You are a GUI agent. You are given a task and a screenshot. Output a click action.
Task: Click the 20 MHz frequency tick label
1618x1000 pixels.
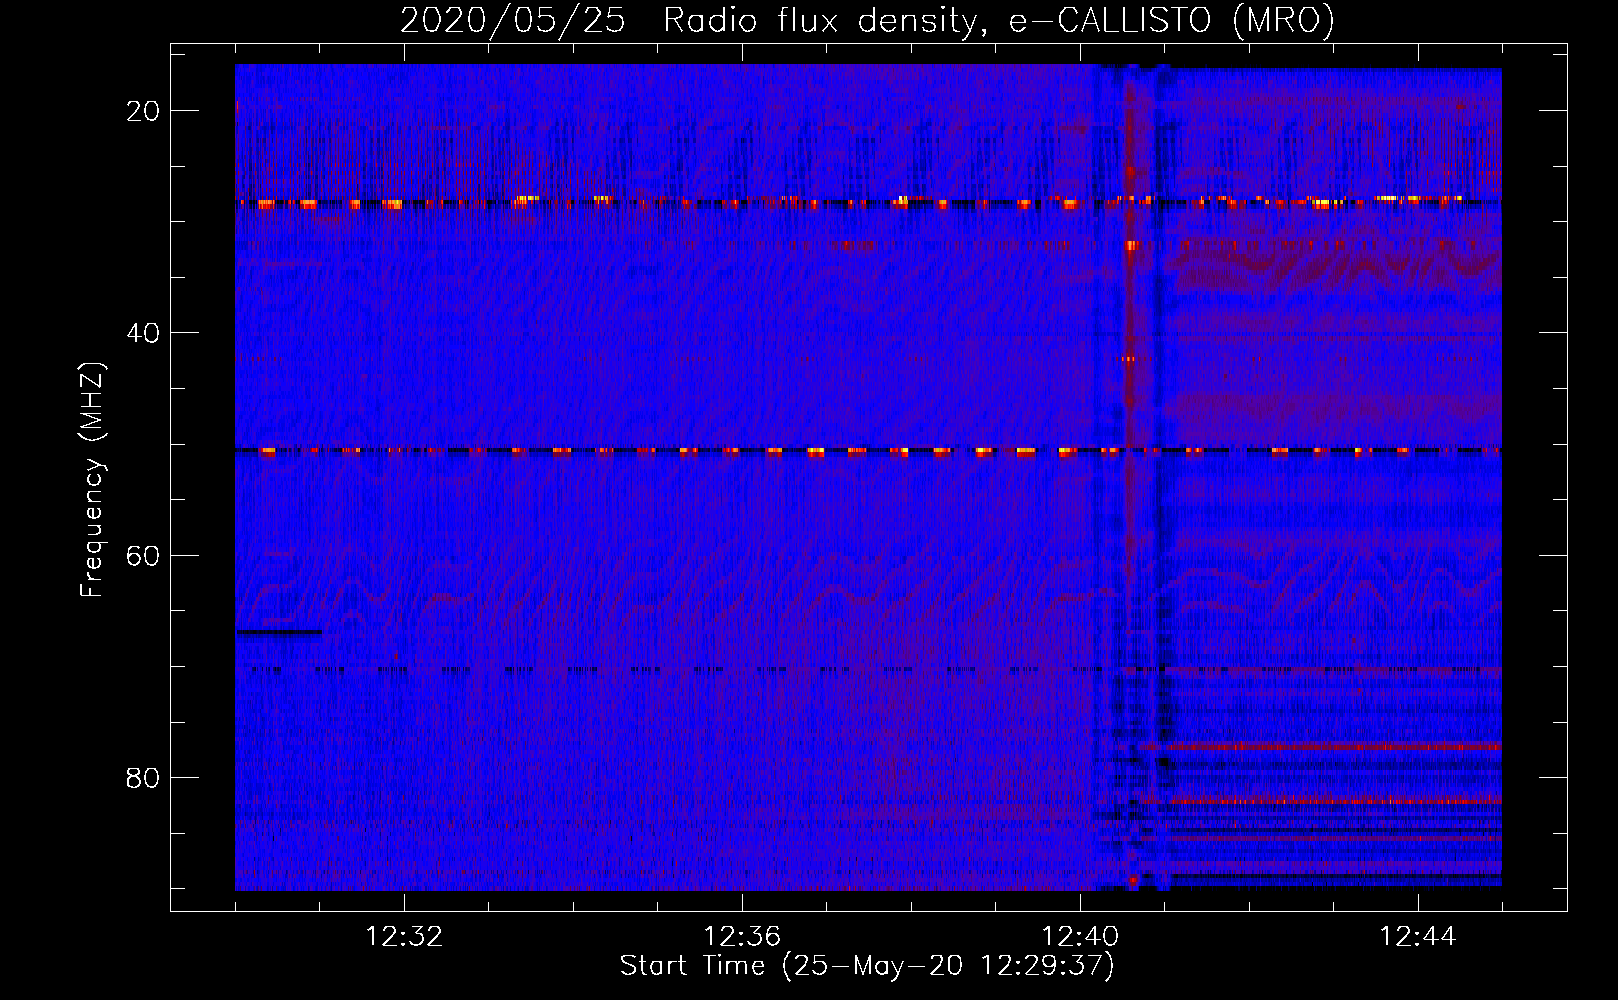tap(143, 111)
